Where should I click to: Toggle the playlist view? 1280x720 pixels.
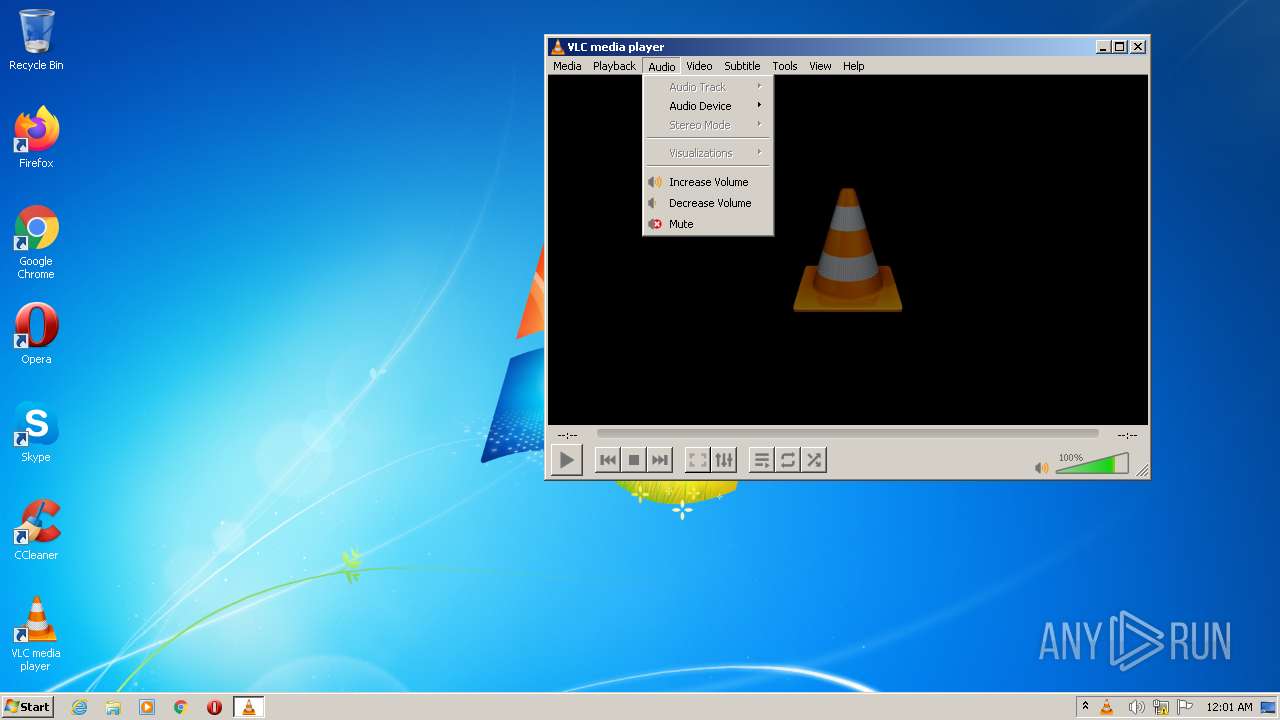click(762, 460)
